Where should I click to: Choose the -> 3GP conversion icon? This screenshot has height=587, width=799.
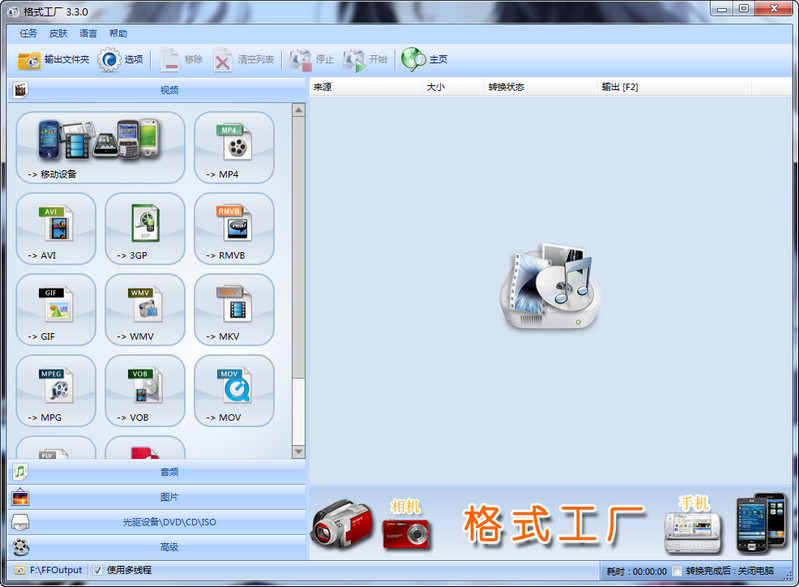145,229
